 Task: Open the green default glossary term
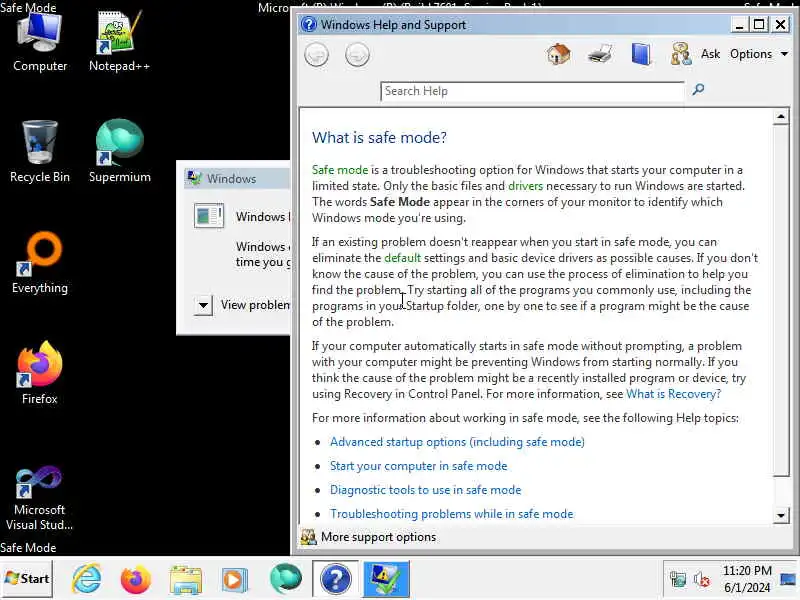pyautogui.click(x=403, y=258)
